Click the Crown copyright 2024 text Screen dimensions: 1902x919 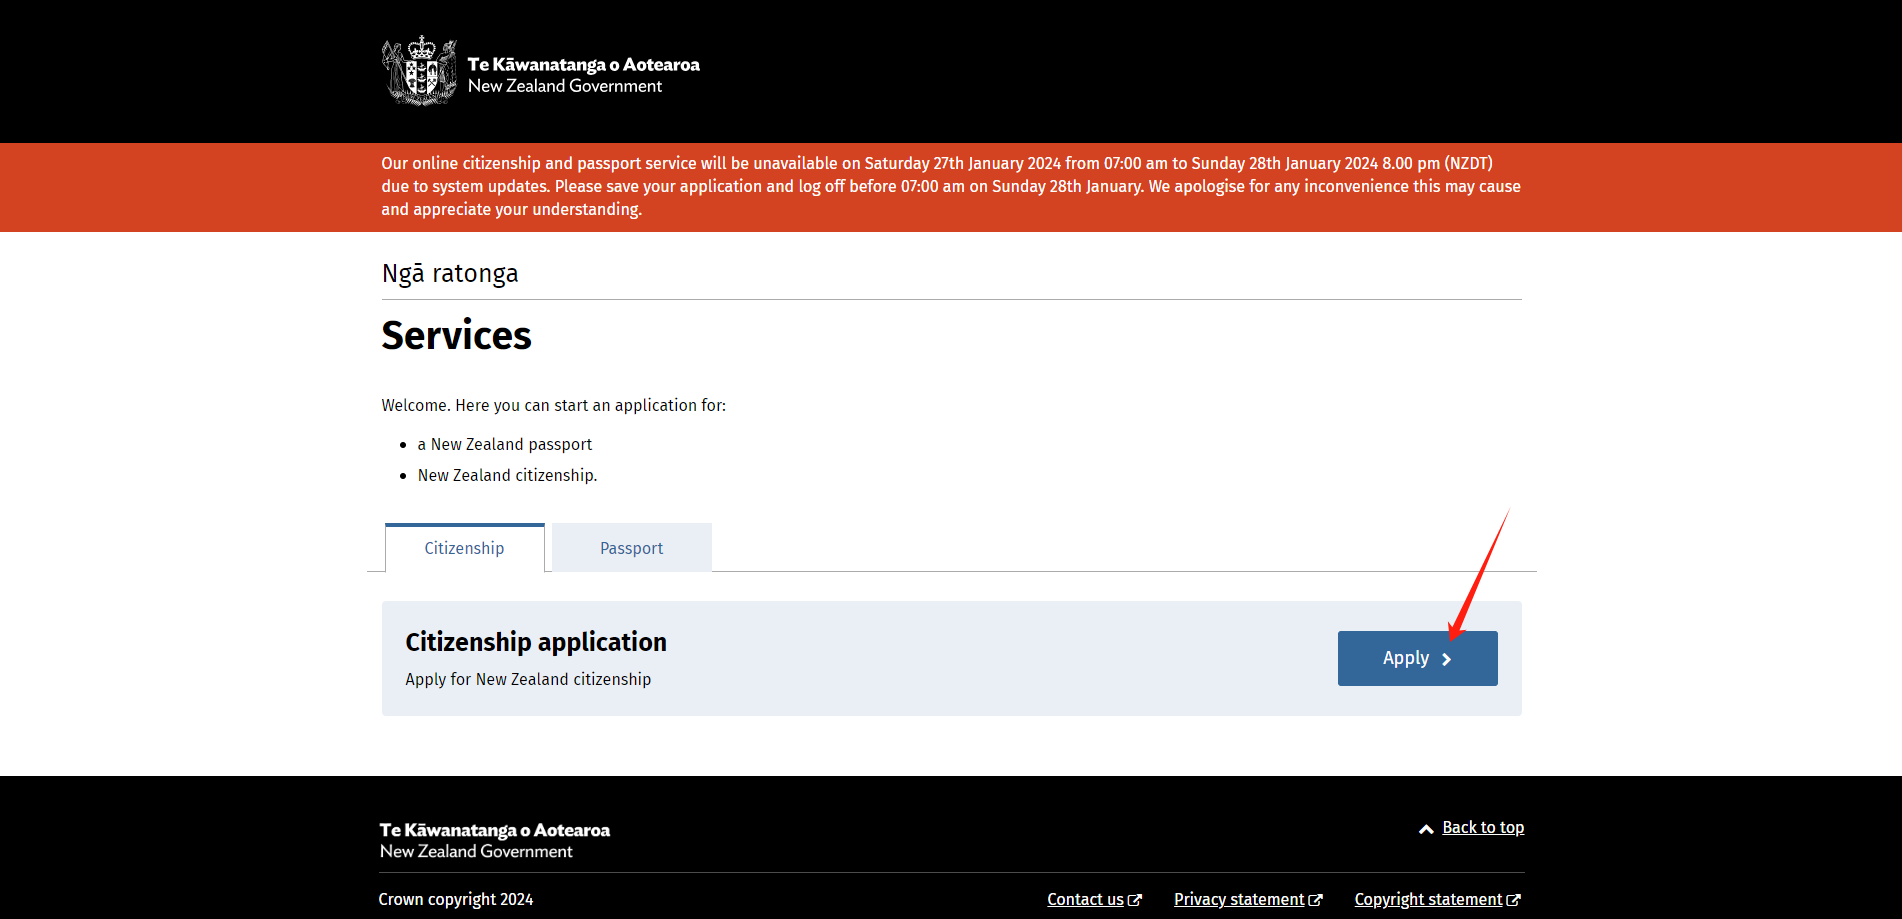pyautogui.click(x=456, y=899)
